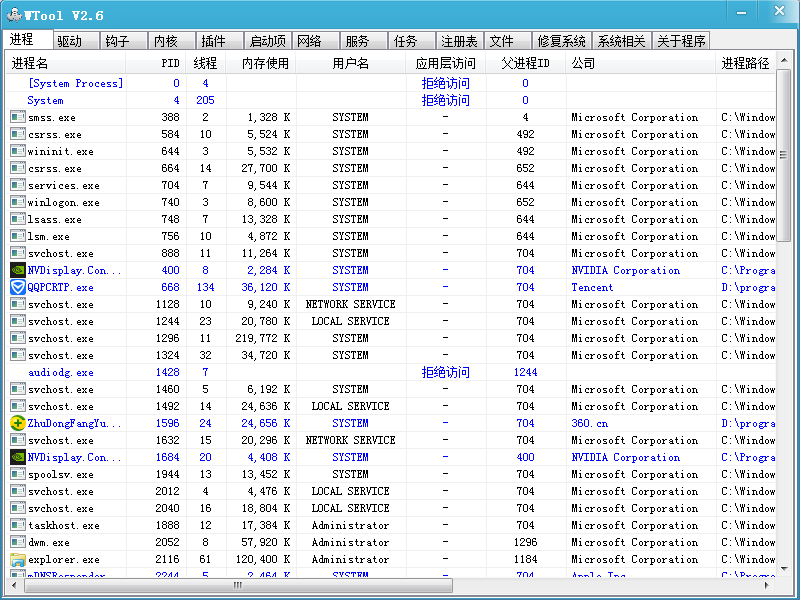Viewport: 800px width, 600px height.
Task: Open the 钩子 tab
Action: [124, 41]
